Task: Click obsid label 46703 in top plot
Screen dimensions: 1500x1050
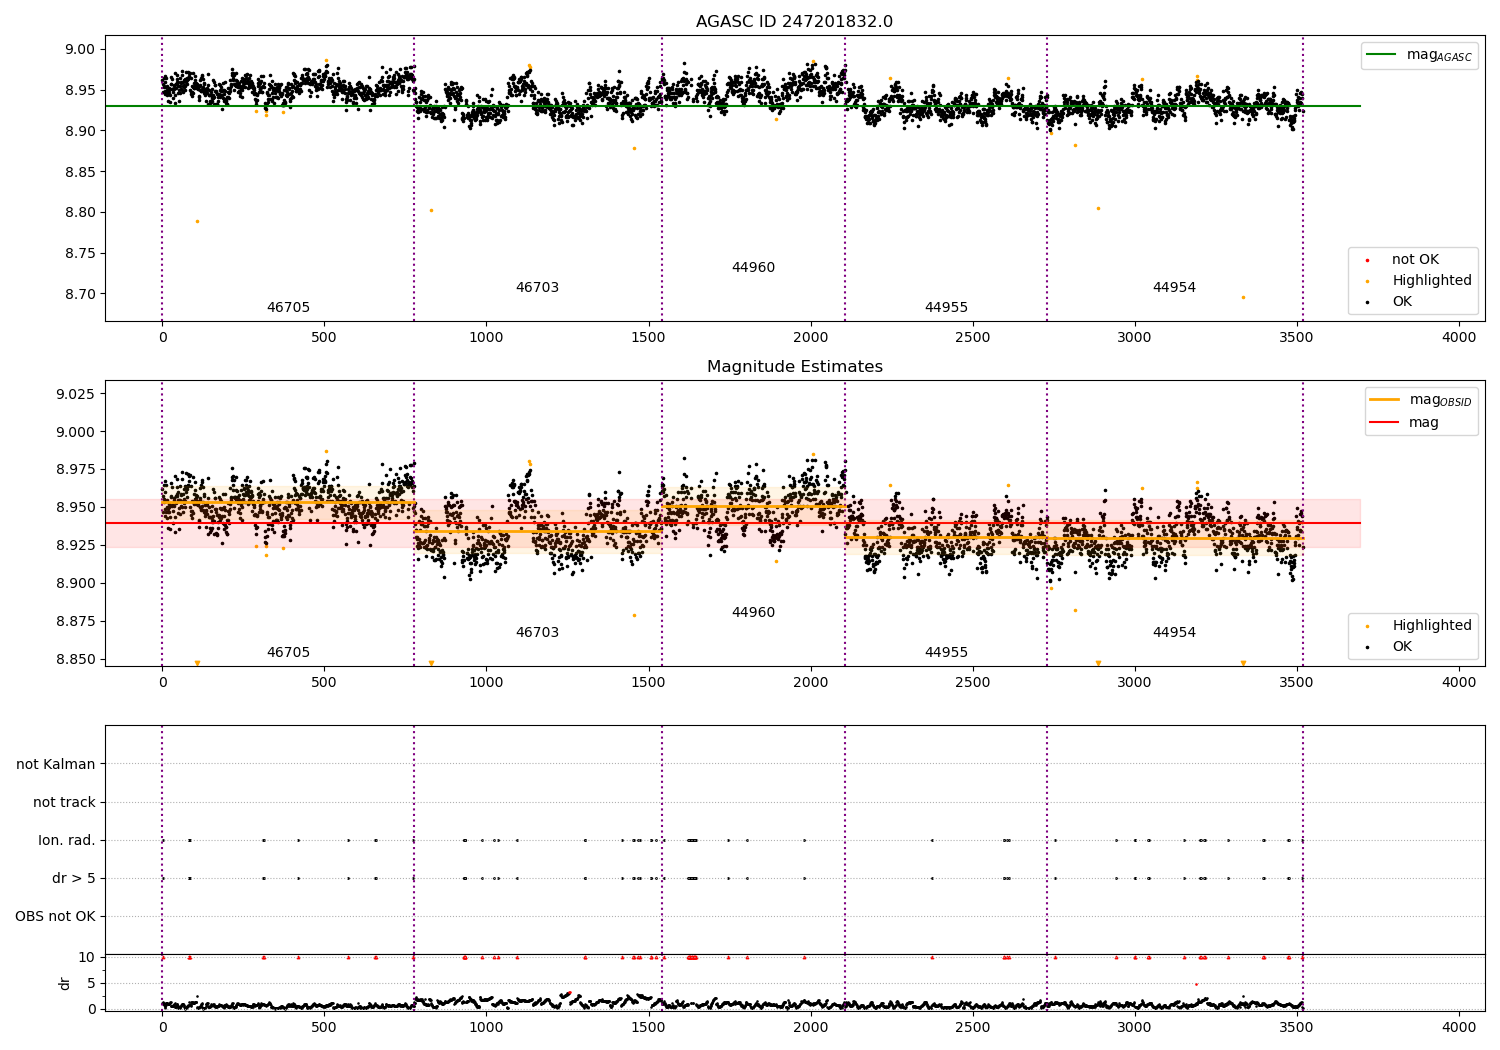Action: tap(537, 288)
